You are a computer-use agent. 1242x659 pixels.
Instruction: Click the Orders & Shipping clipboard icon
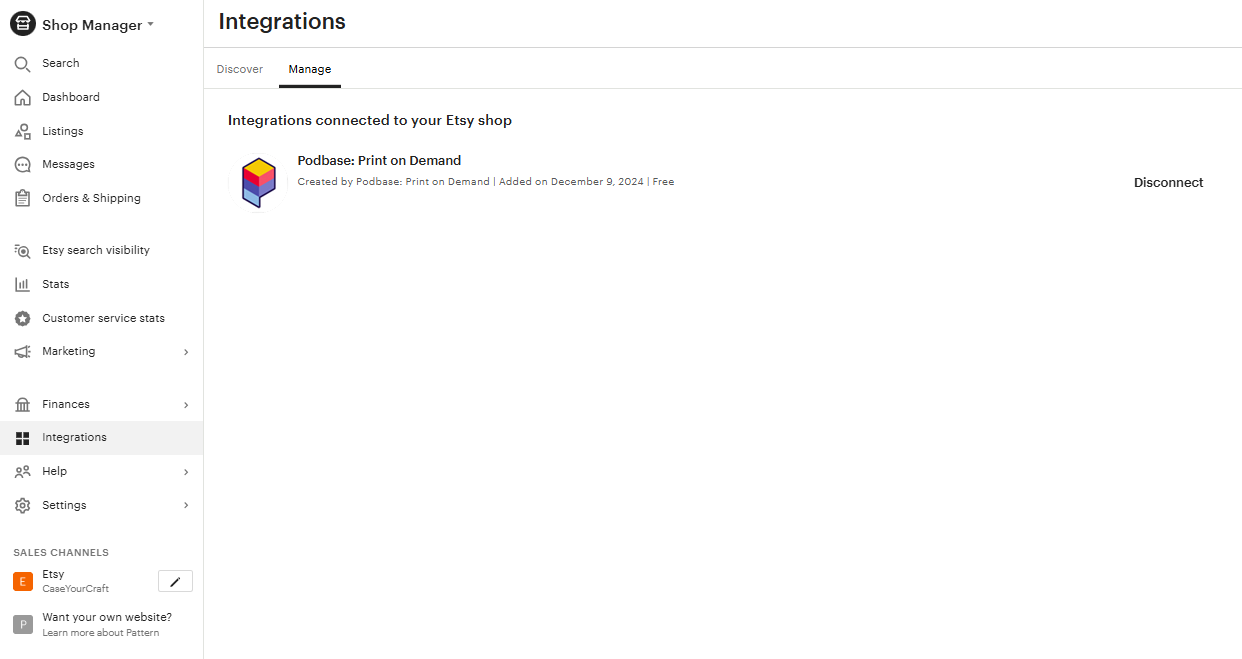(x=22, y=199)
